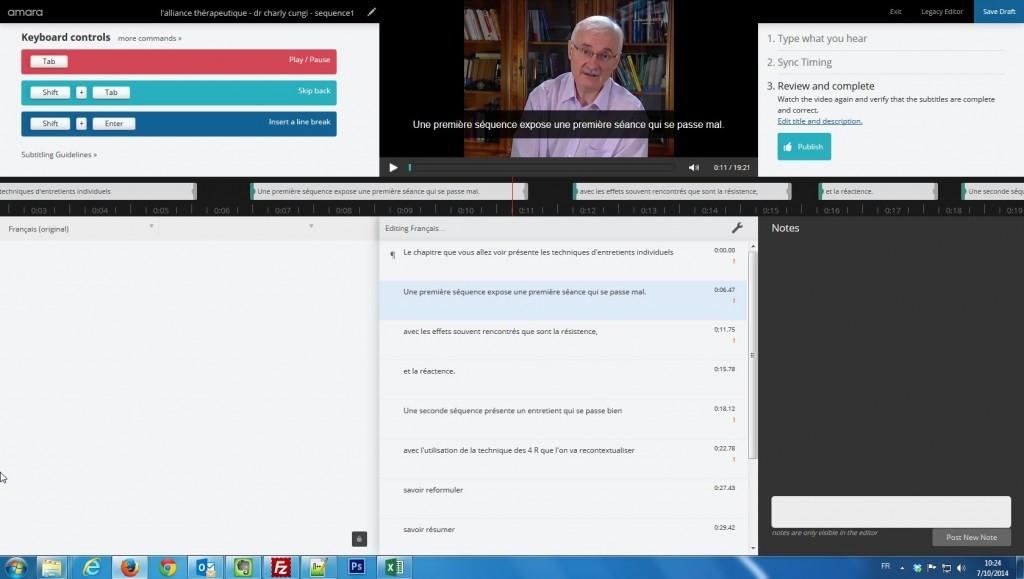Screen dimensions: 1024x579
Task: Click the subtitle list scrollbar thumb
Action: (752, 356)
